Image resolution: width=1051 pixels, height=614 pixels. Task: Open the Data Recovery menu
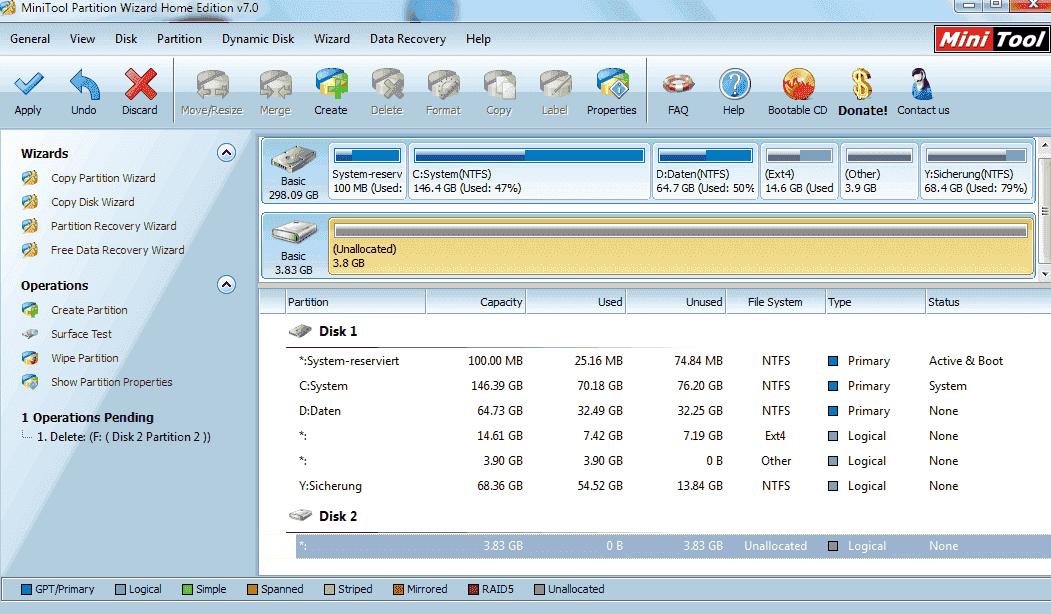(408, 39)
